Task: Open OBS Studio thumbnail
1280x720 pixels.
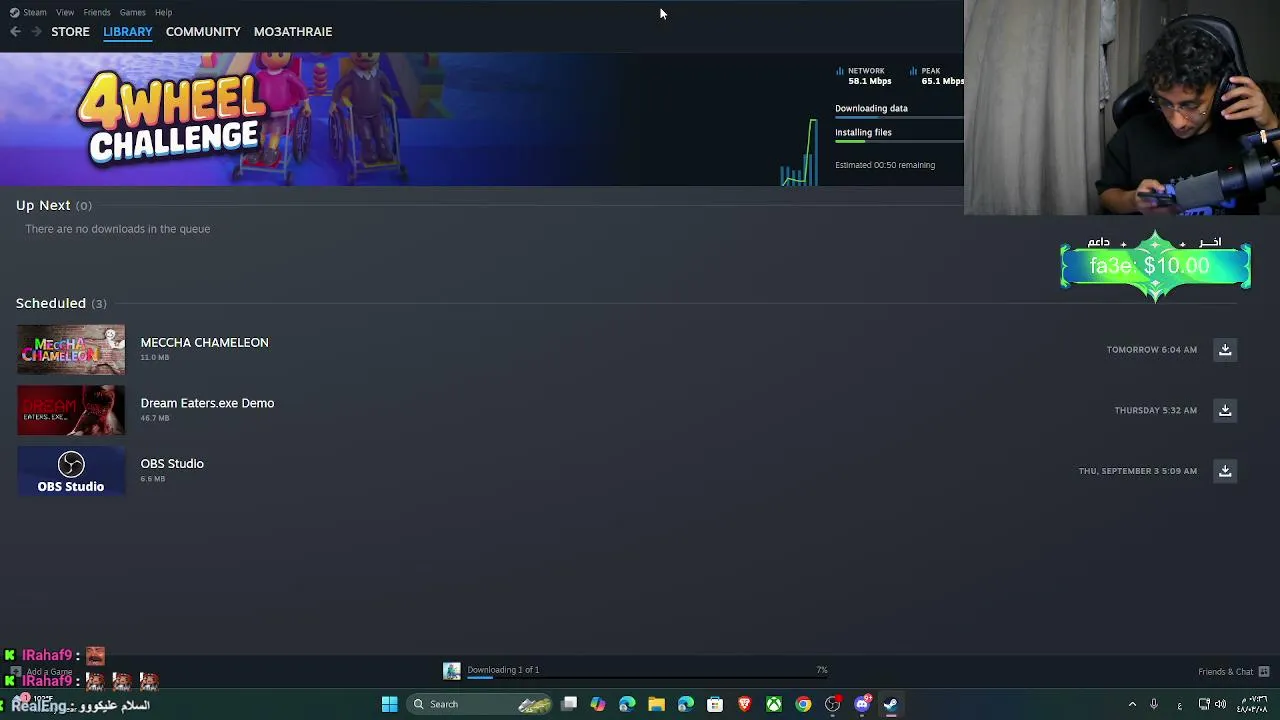Action: 71,471
